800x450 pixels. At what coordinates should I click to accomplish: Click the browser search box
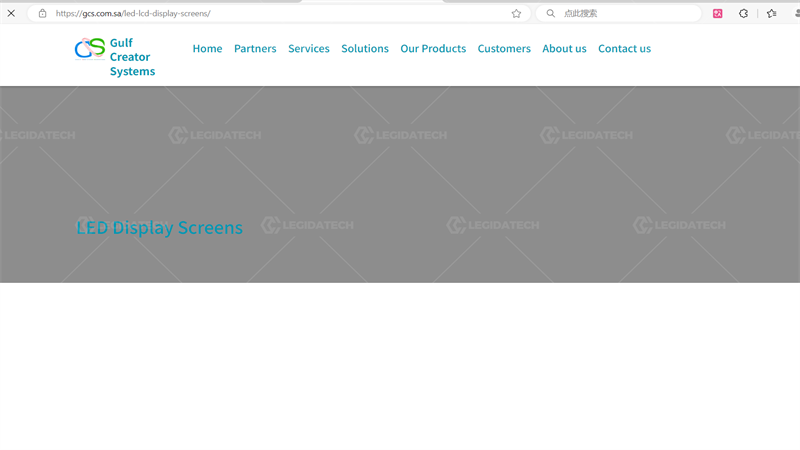pos(618,13)
